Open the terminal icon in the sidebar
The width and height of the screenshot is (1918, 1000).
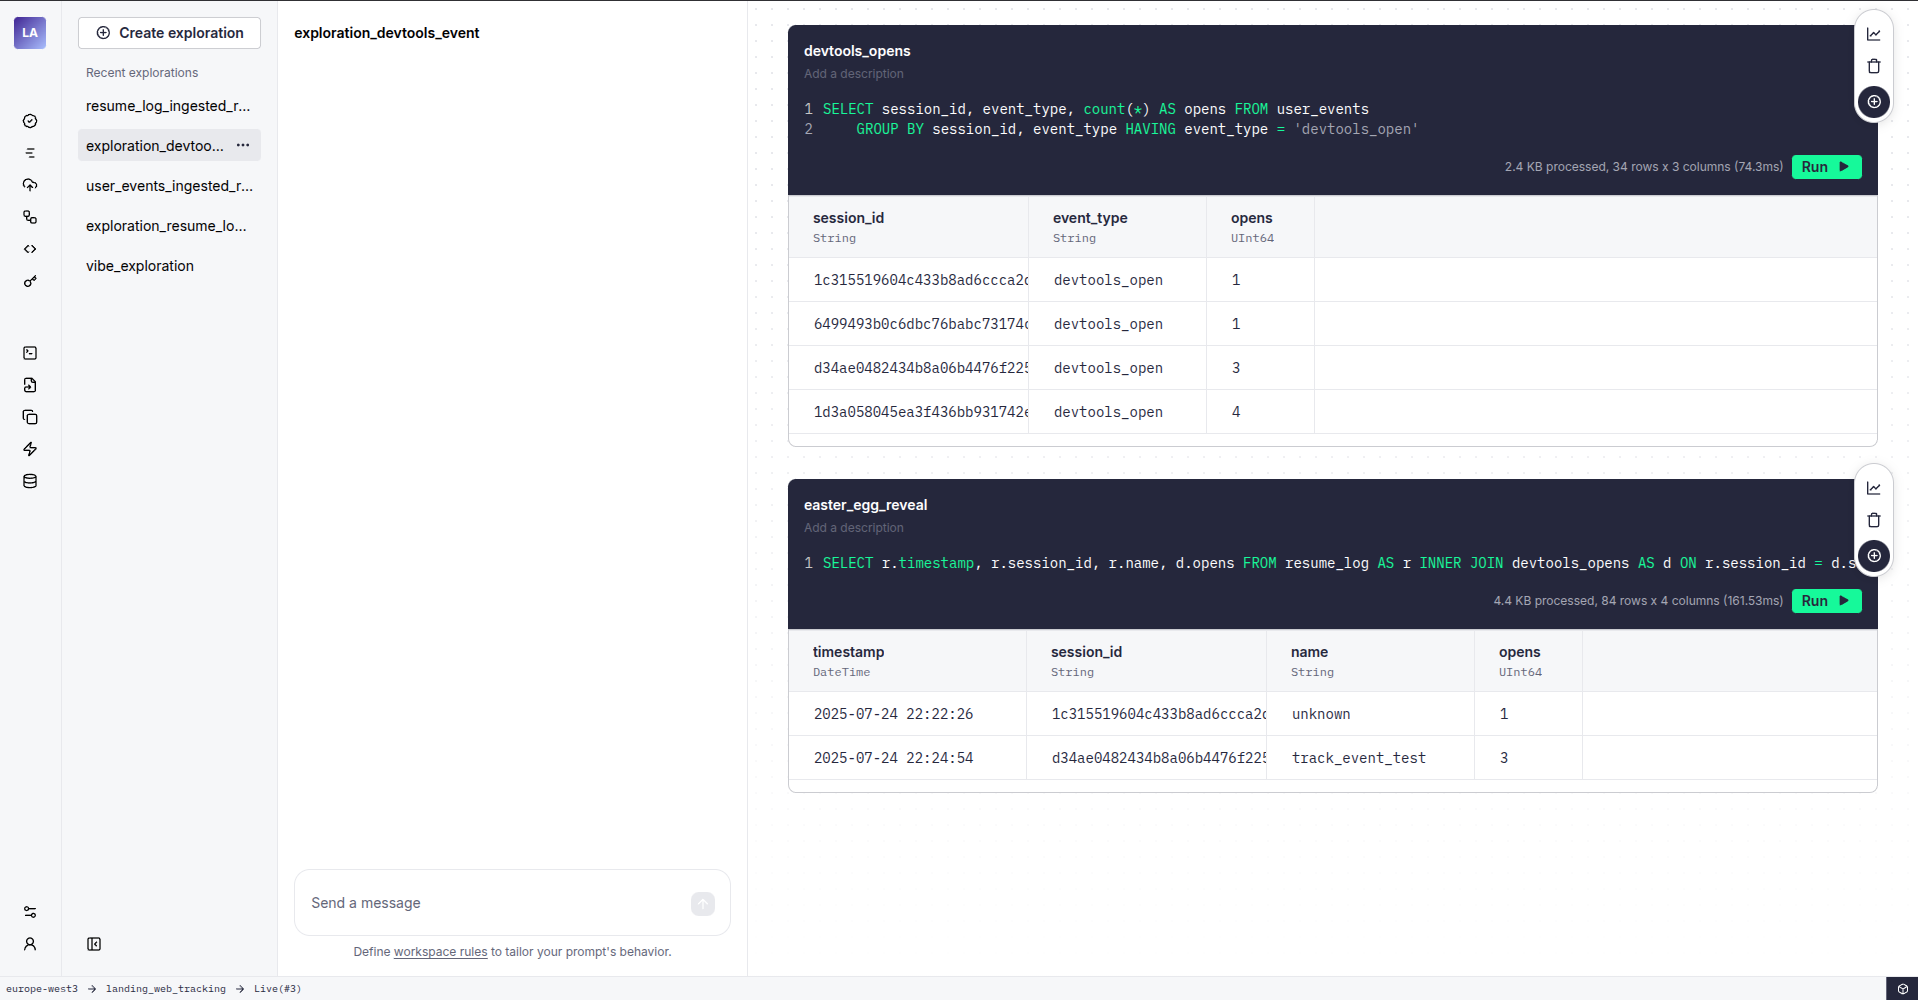click(30, 353)
